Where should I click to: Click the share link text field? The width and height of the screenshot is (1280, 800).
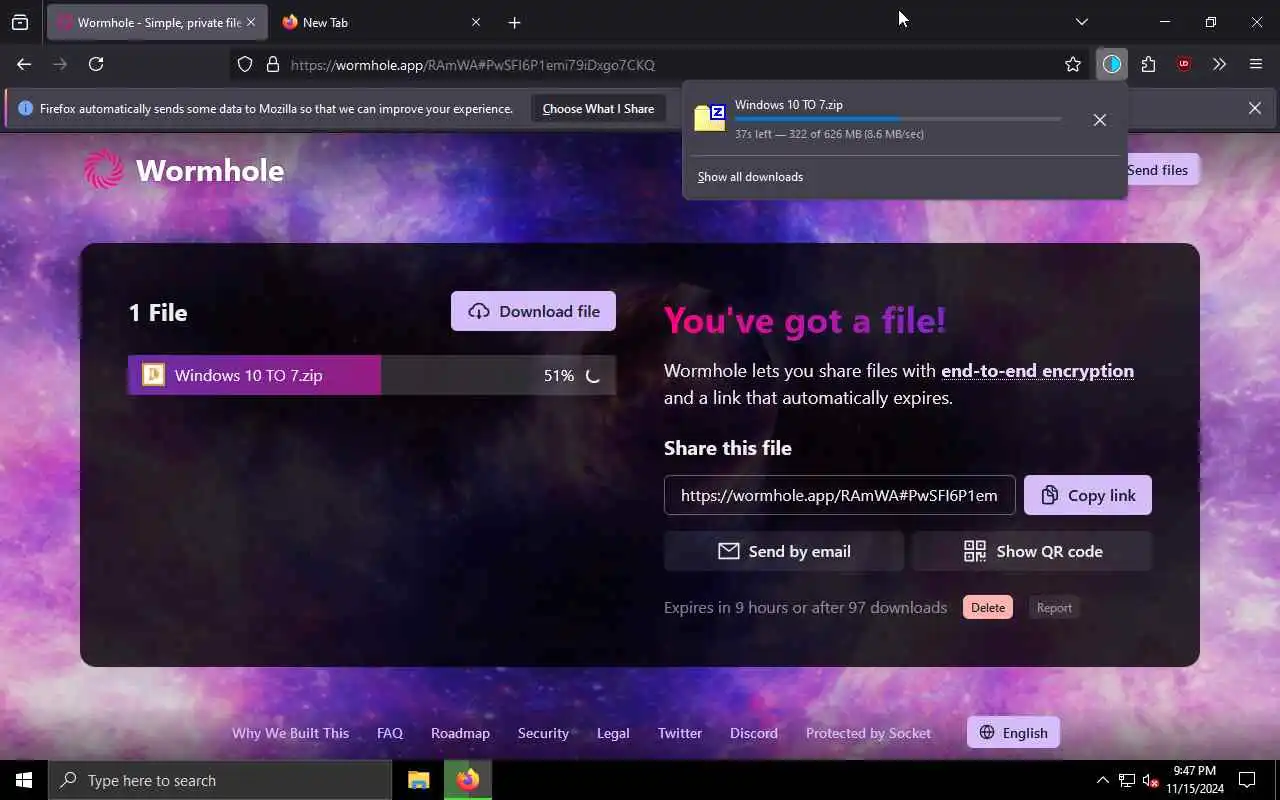tap(839, 495)
